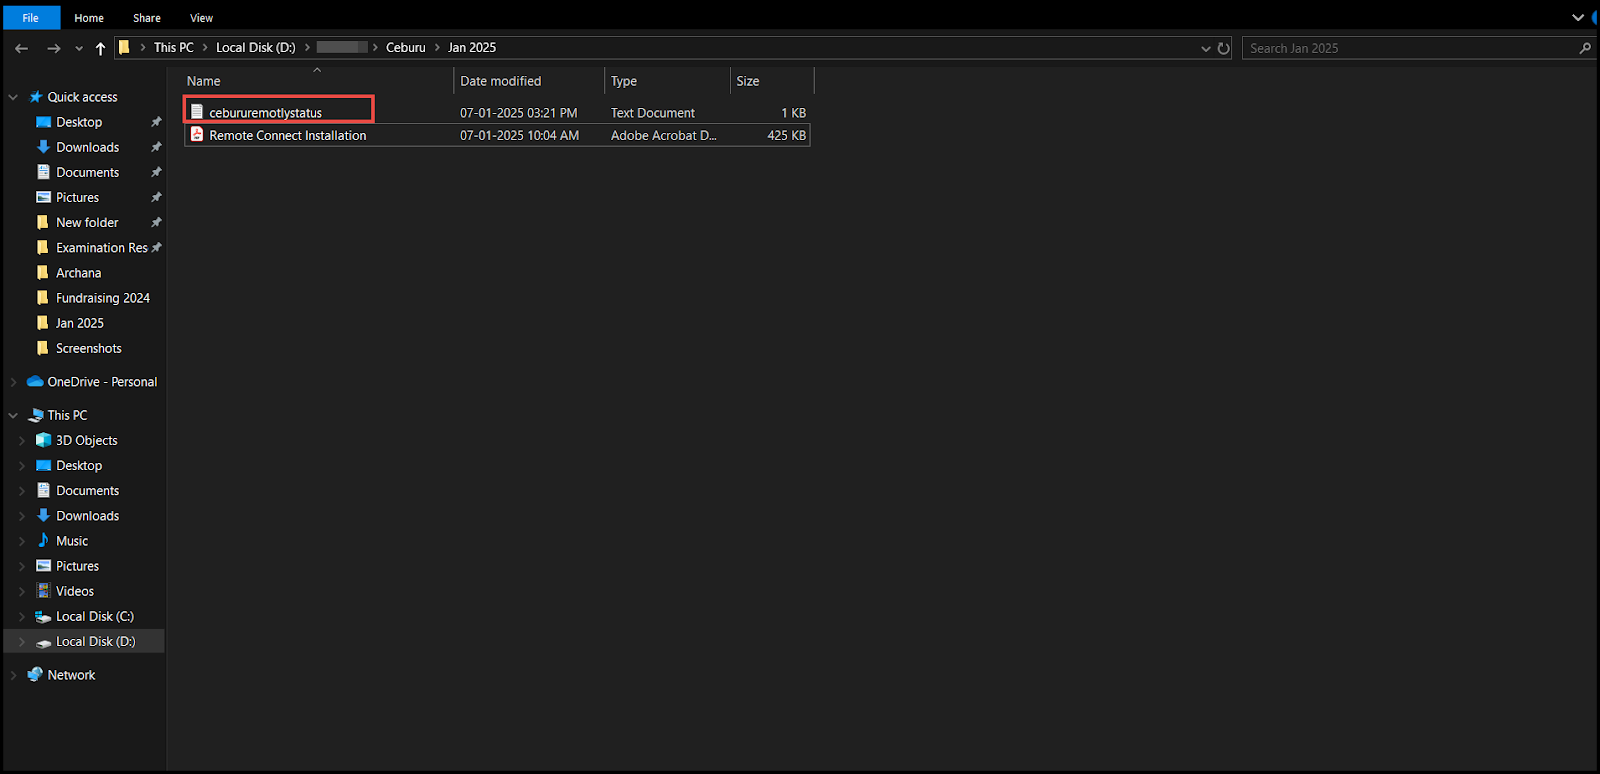
Task: Switch to the Home ribbon tab
Action: [89, 18]
